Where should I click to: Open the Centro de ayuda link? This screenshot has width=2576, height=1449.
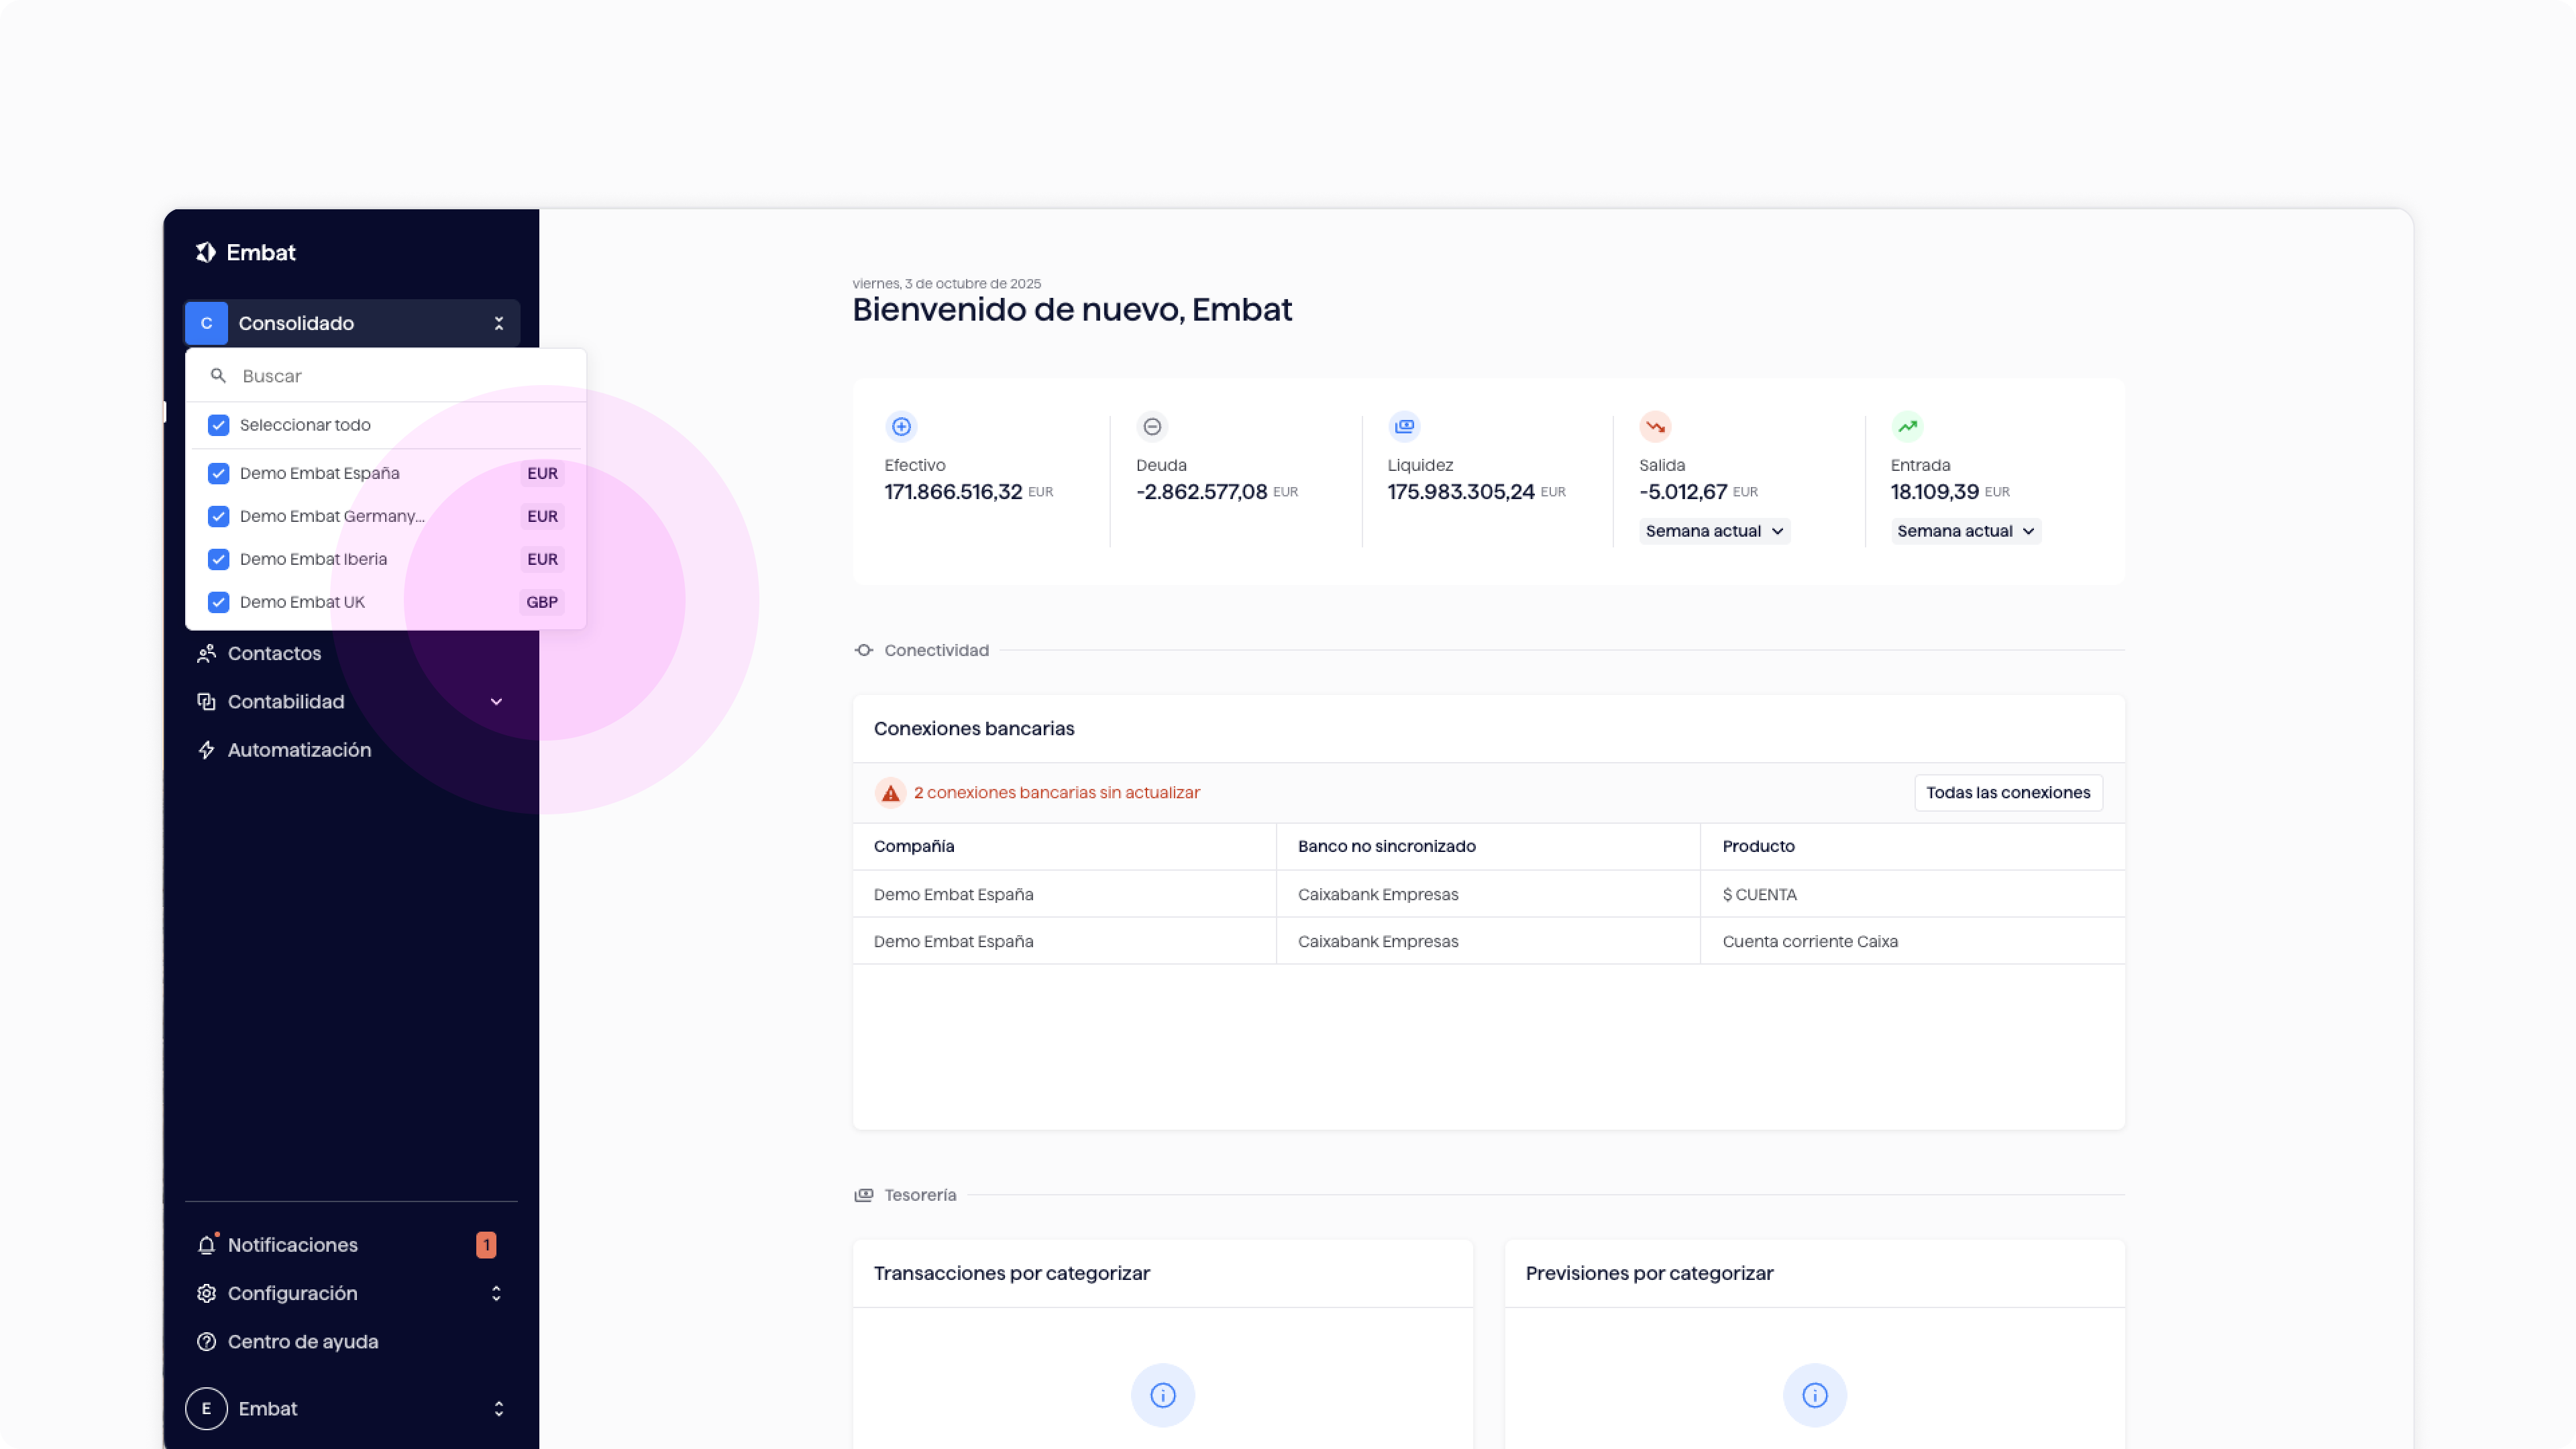coord(302,1342)
